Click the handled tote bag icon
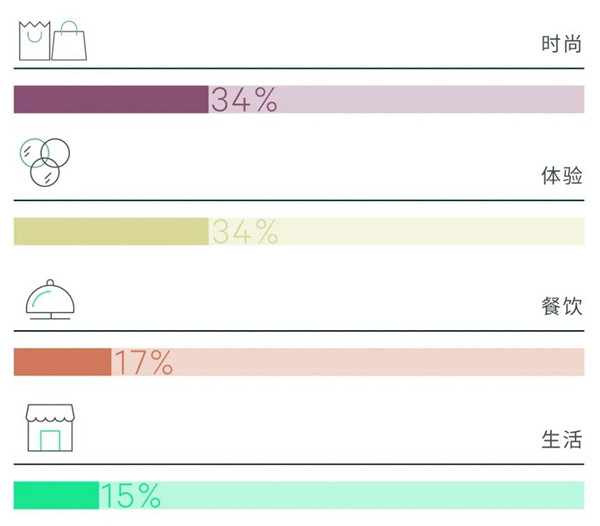This screenshot has width=600, height=526. tap(69, 41)
